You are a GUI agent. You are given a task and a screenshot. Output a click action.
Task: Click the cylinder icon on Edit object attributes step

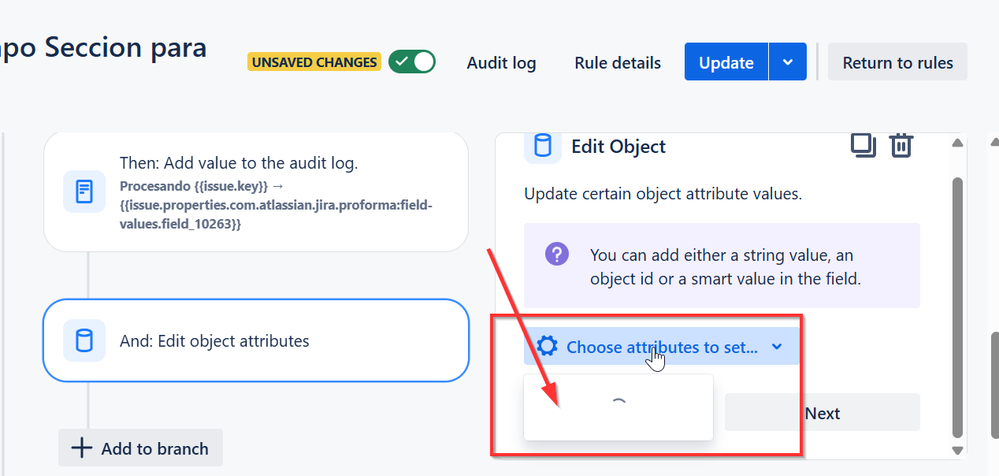84,340
